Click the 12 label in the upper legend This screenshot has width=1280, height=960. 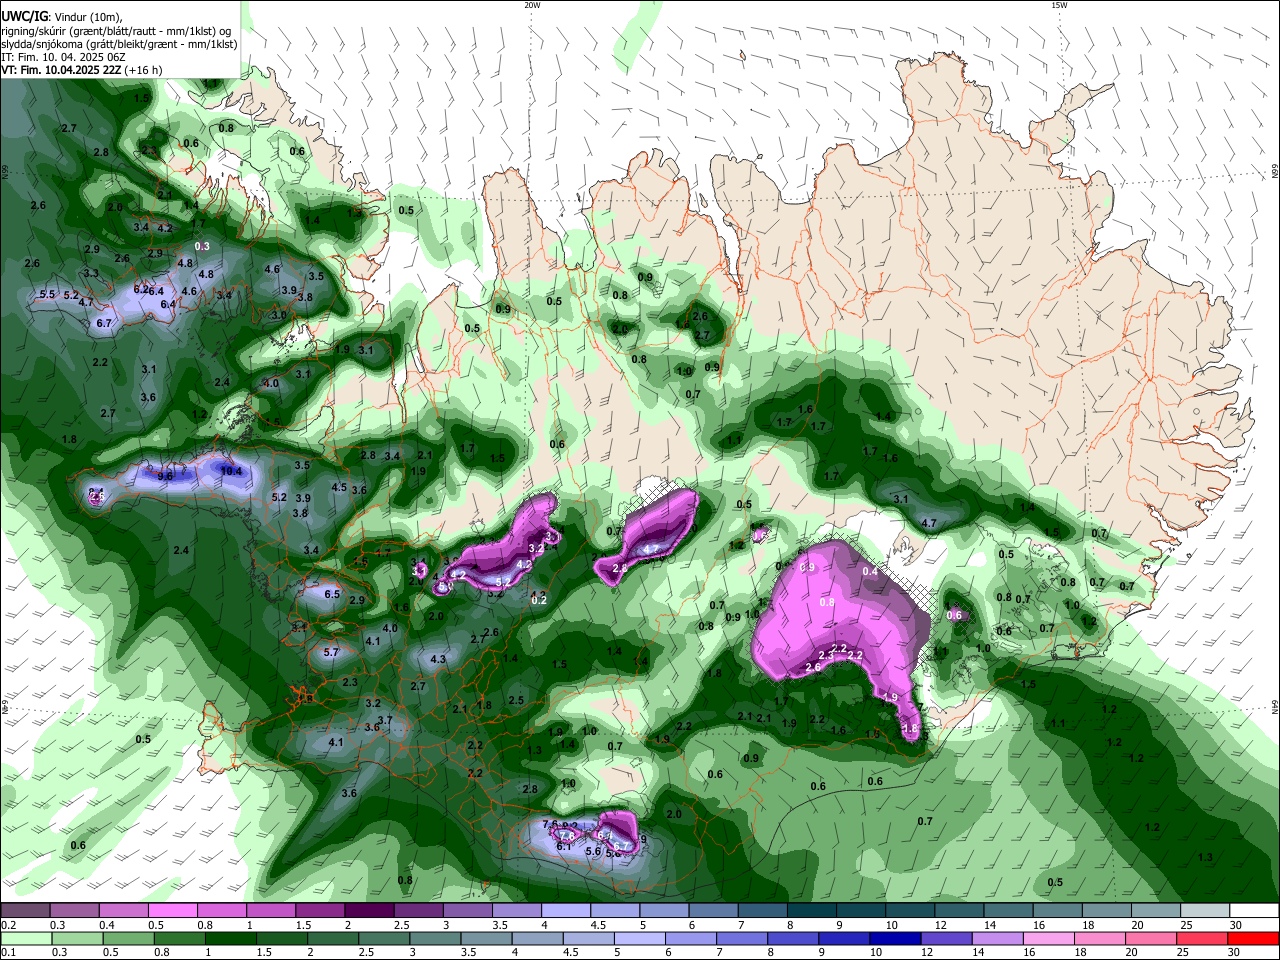click(941, 925)
